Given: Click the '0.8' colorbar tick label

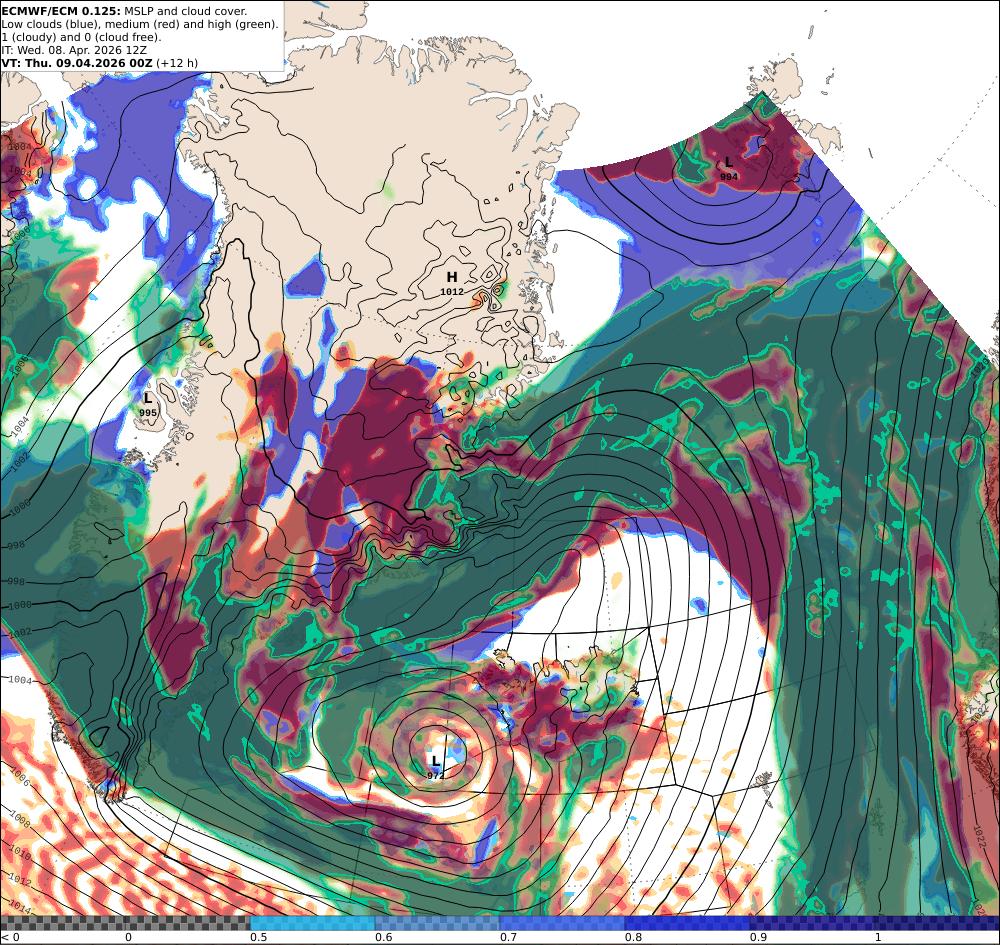Looking at the screenshot, I should [x=633, y=937].
